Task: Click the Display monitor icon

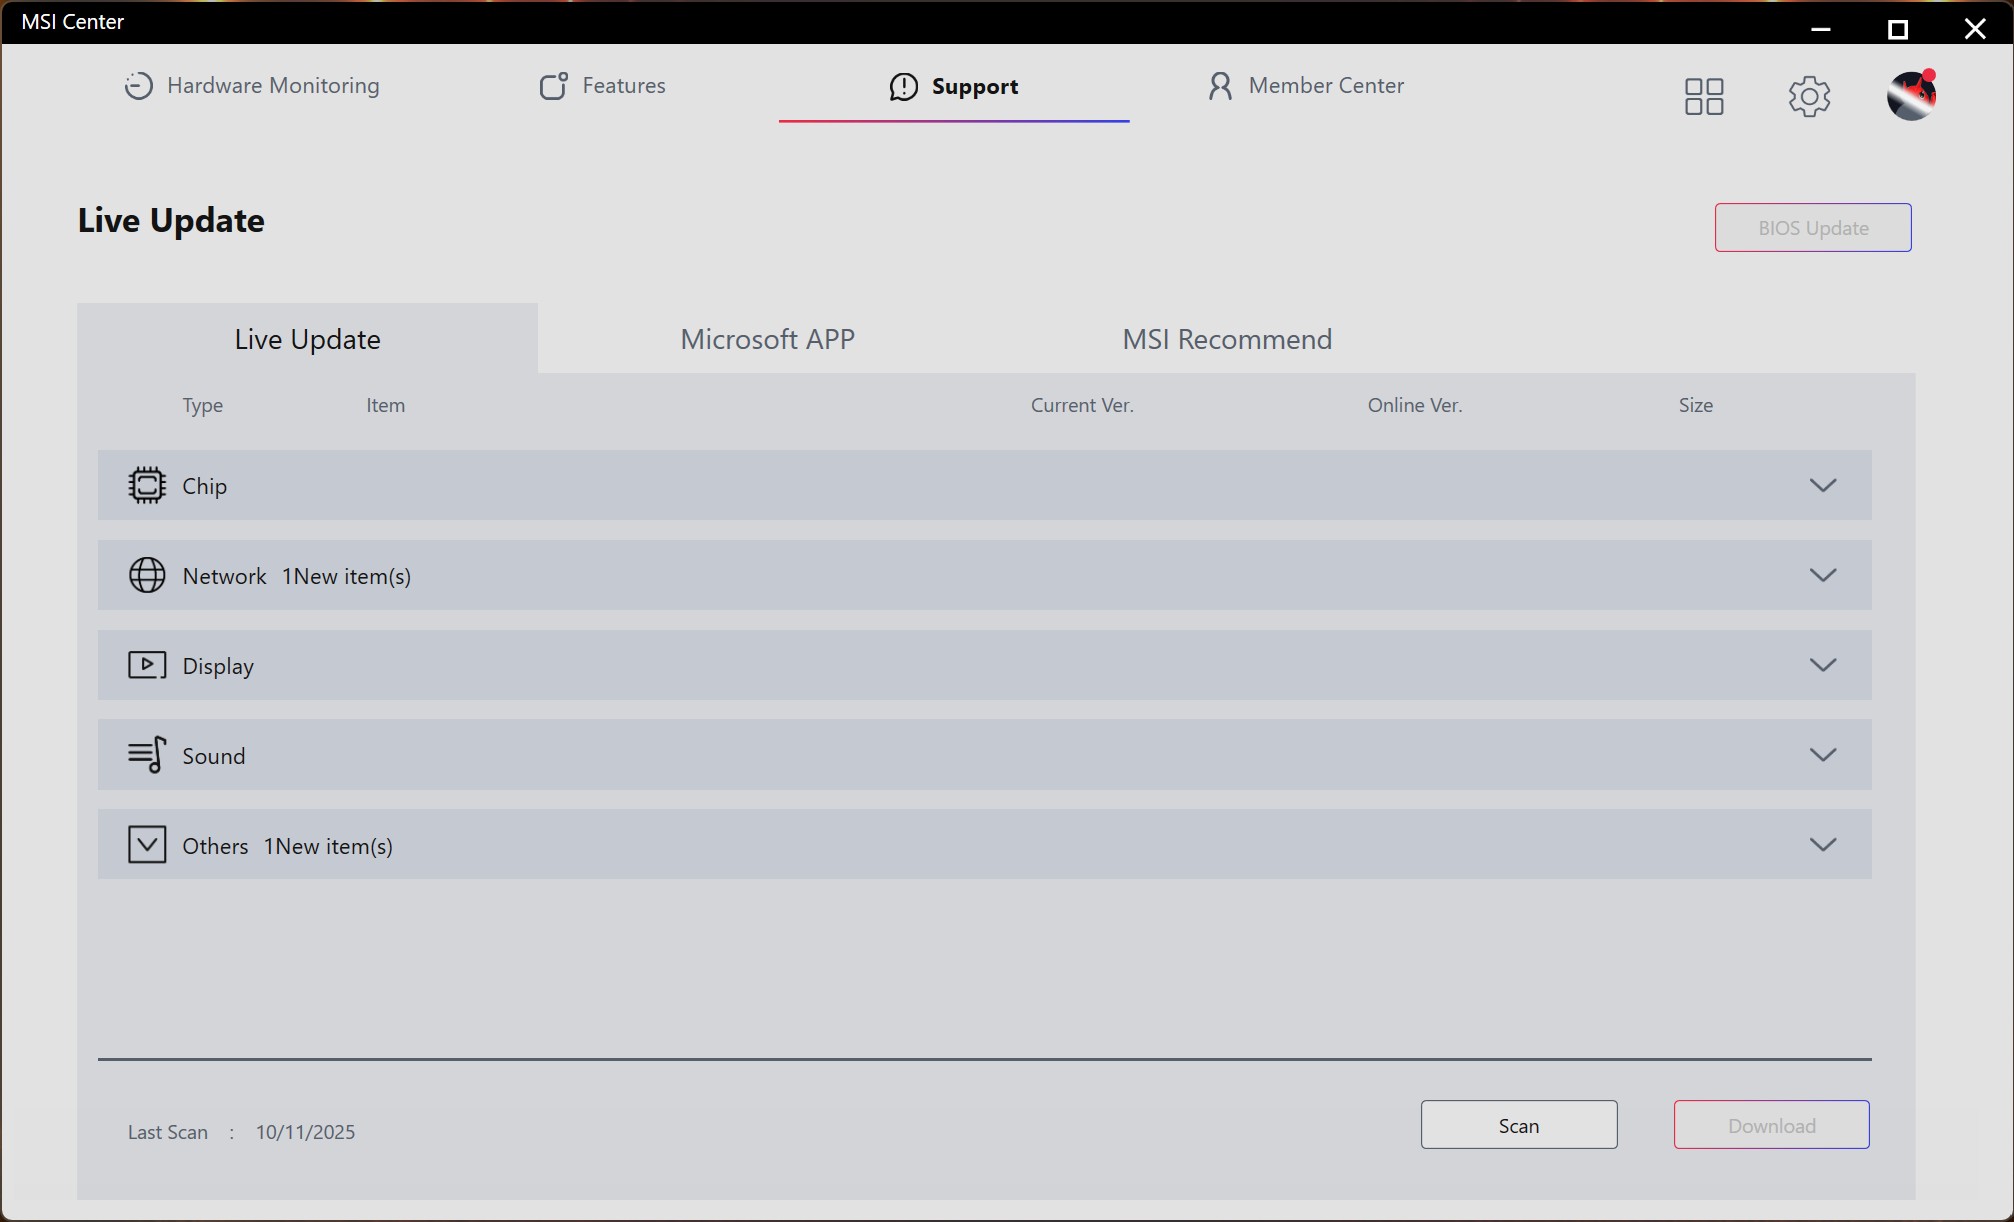Action: pyautogui.click(x=147, y=665)
